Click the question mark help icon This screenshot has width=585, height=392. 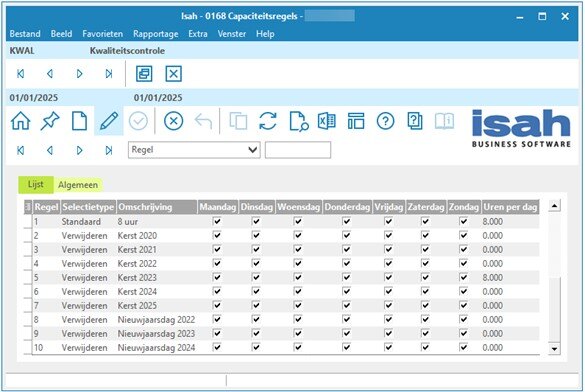tap(385, 121)
